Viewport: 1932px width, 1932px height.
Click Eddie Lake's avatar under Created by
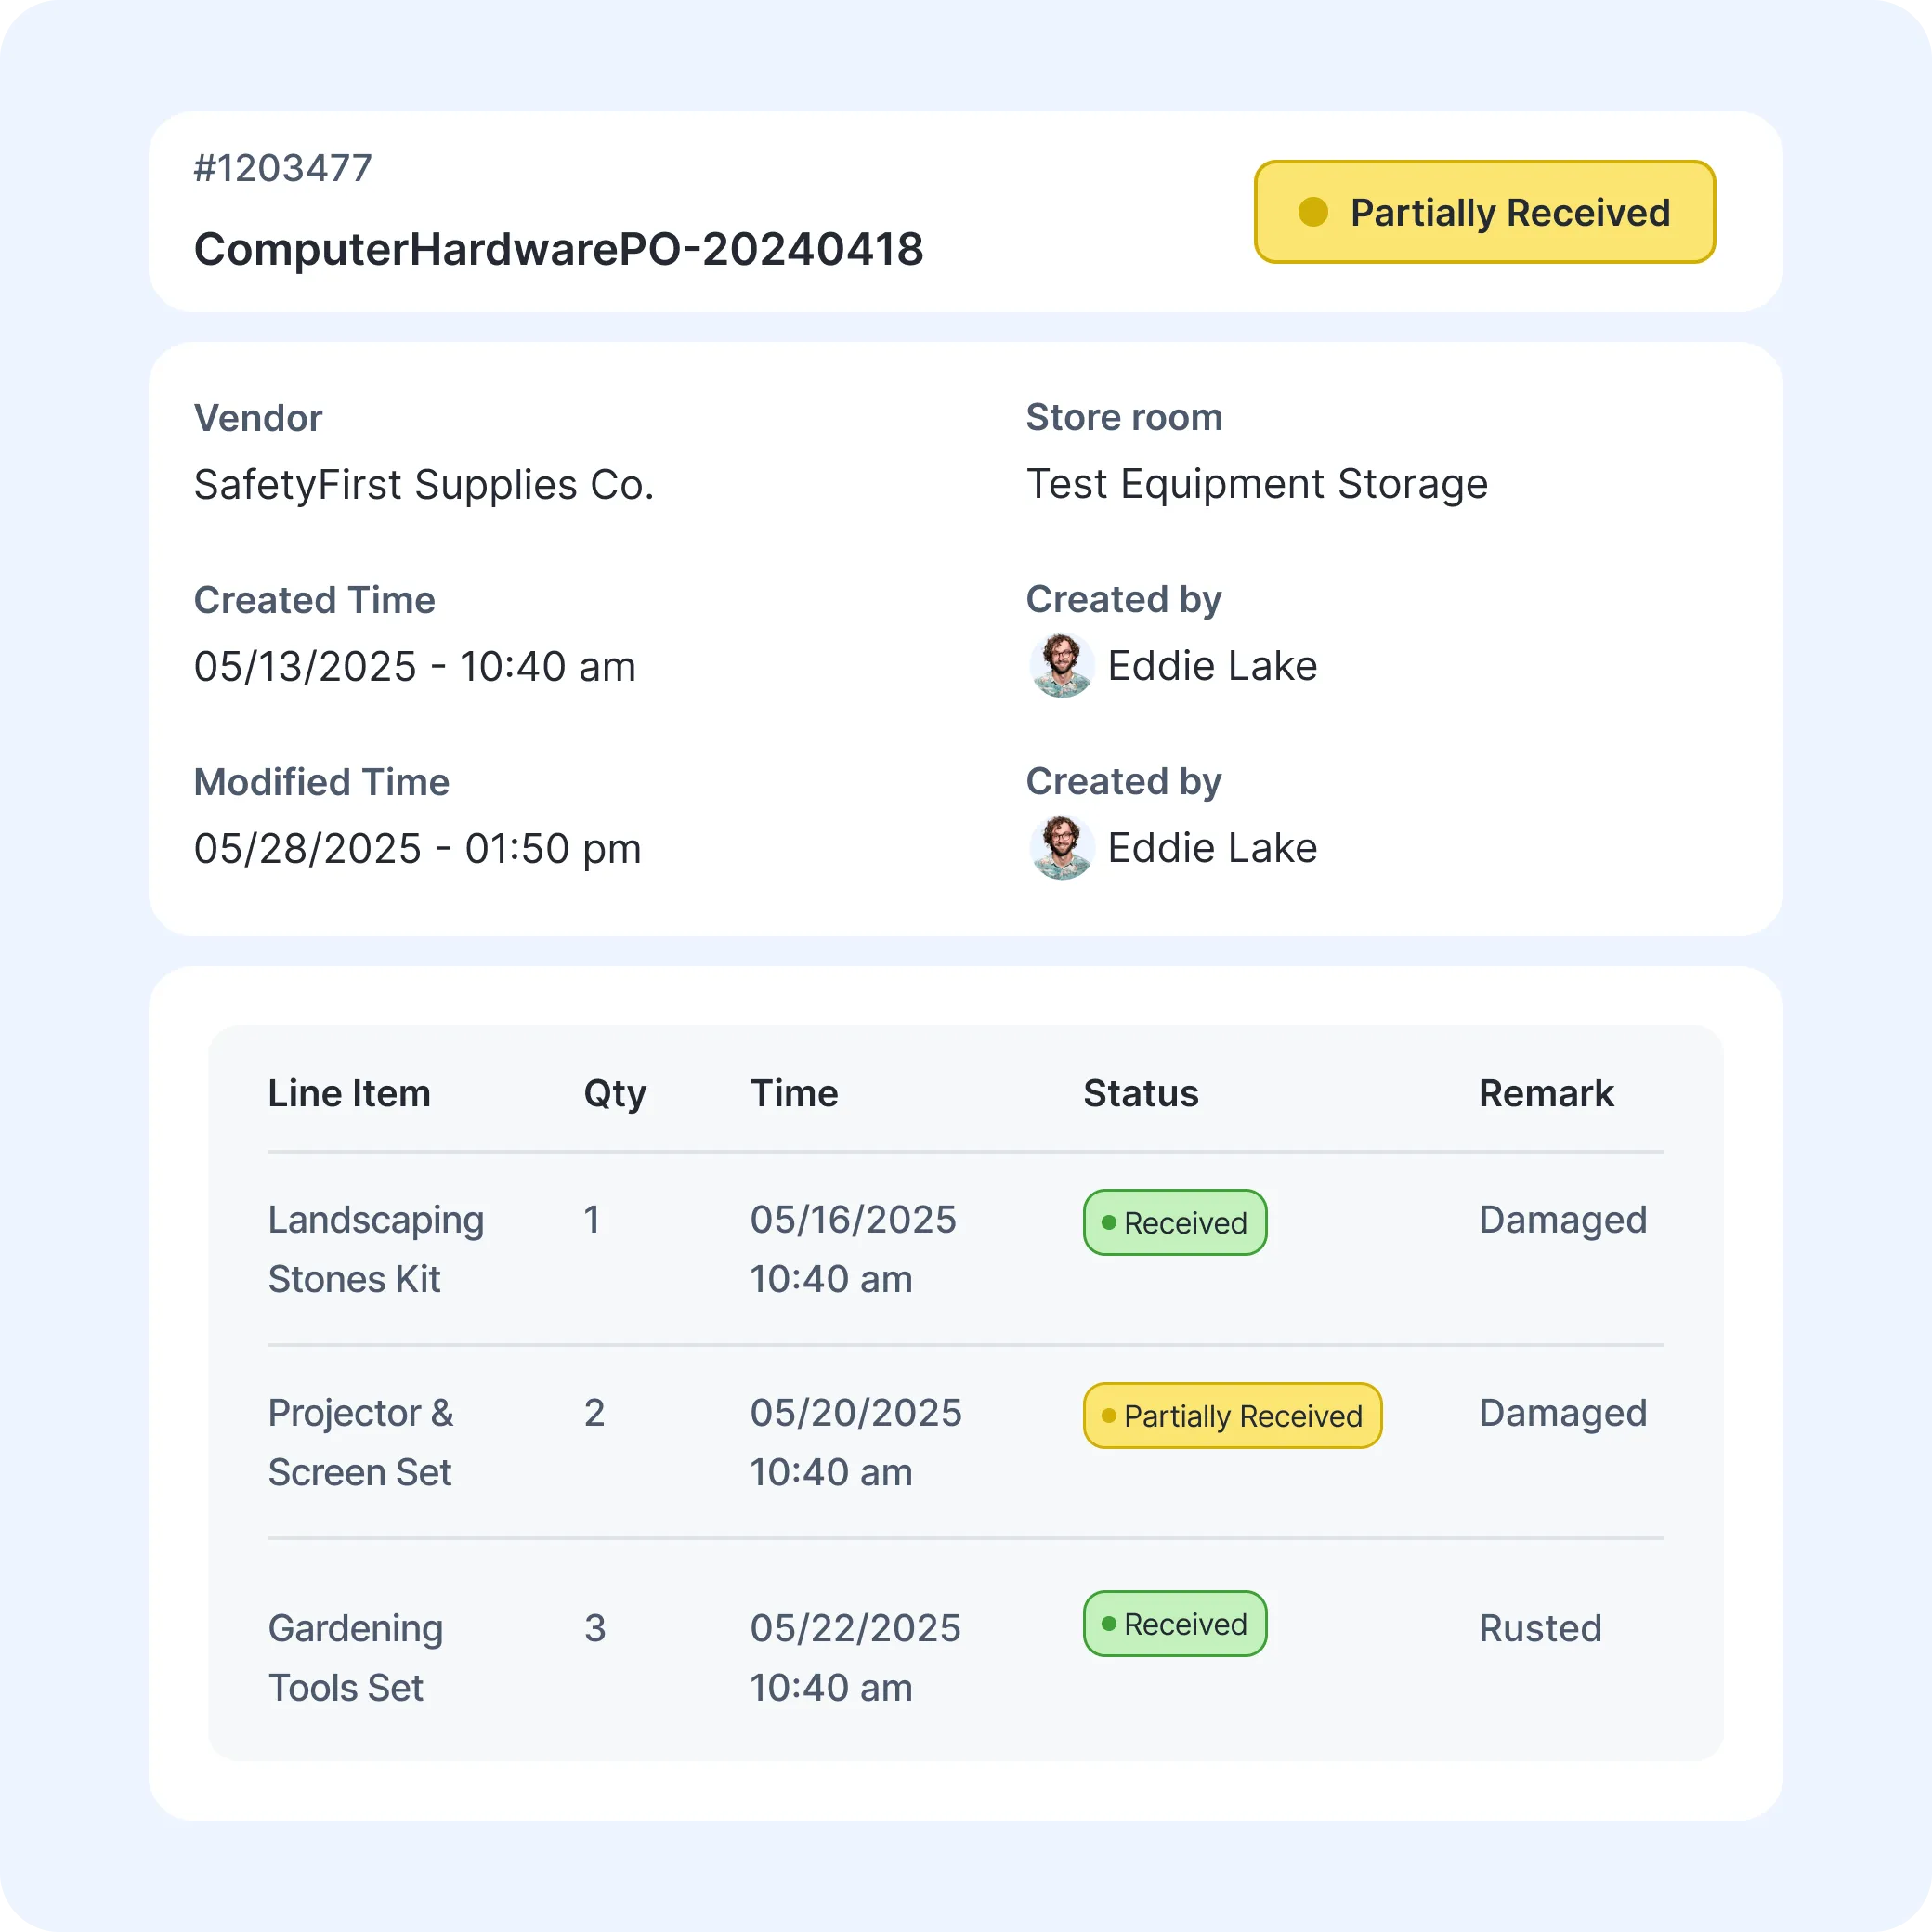click(1062, 664)
